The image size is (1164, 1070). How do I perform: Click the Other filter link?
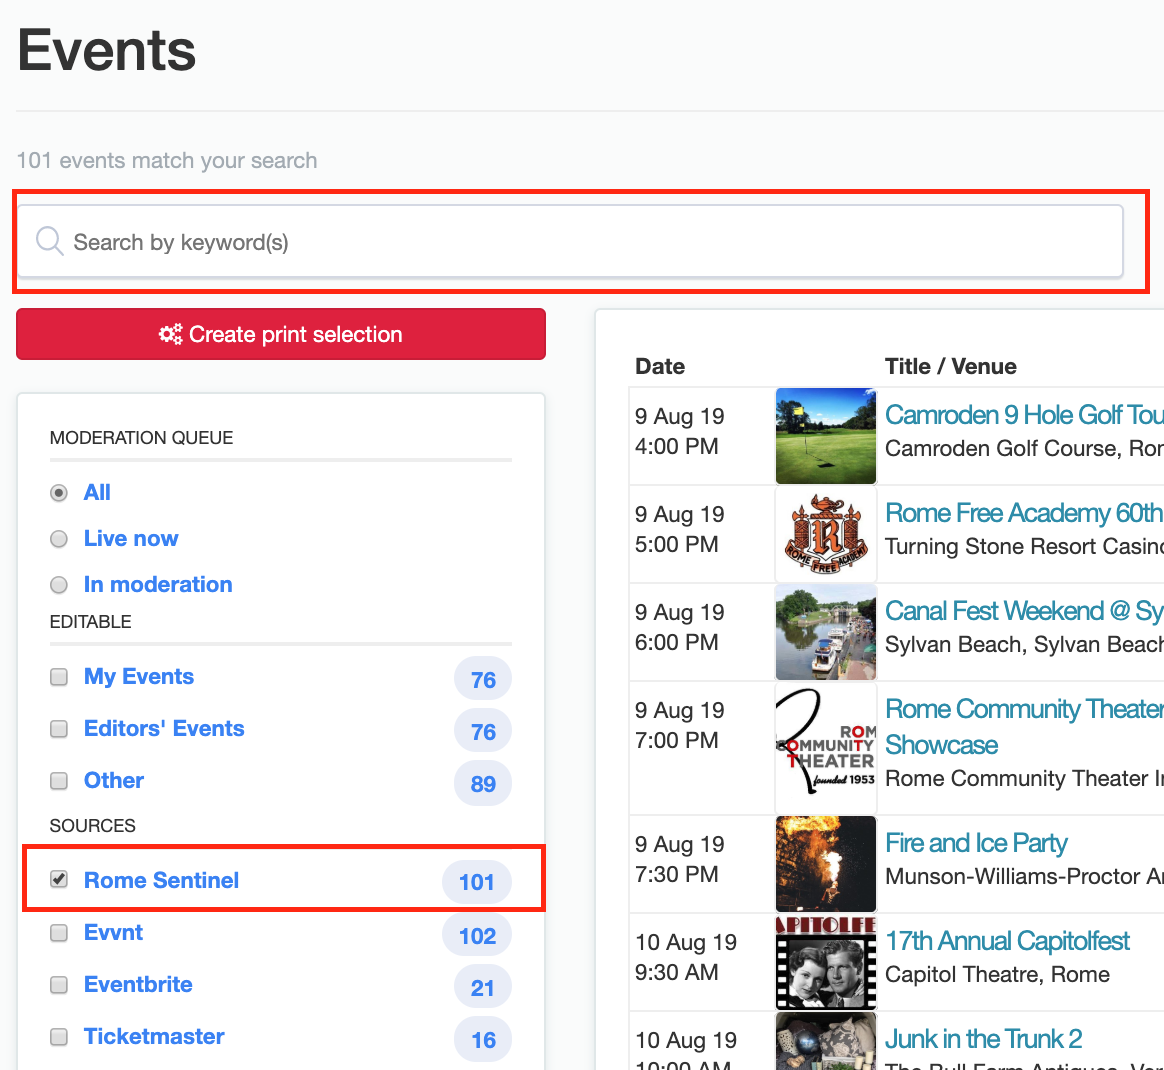[x=114, y=780]
